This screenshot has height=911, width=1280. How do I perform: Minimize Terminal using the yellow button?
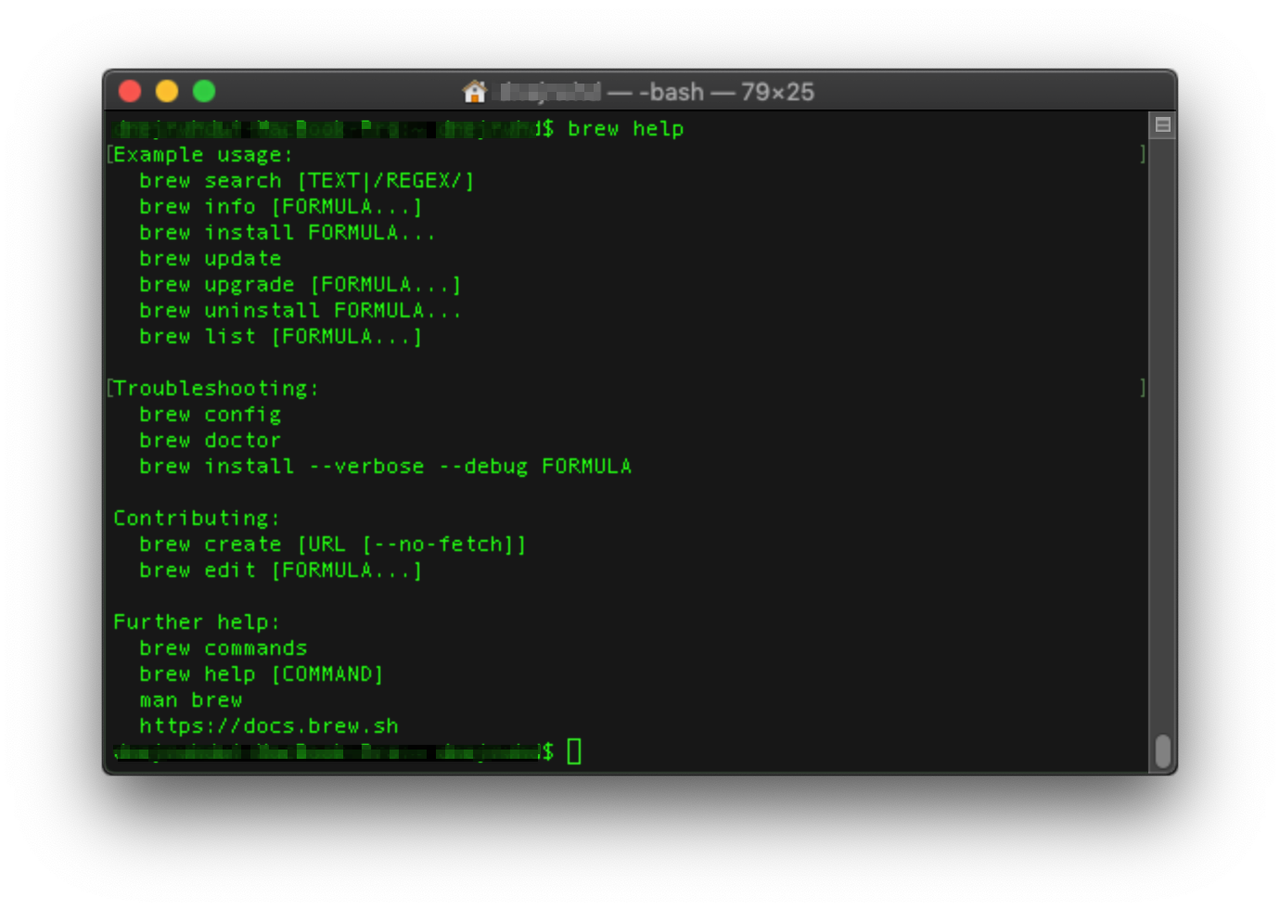pyautogui.click(x=167, y=92)
